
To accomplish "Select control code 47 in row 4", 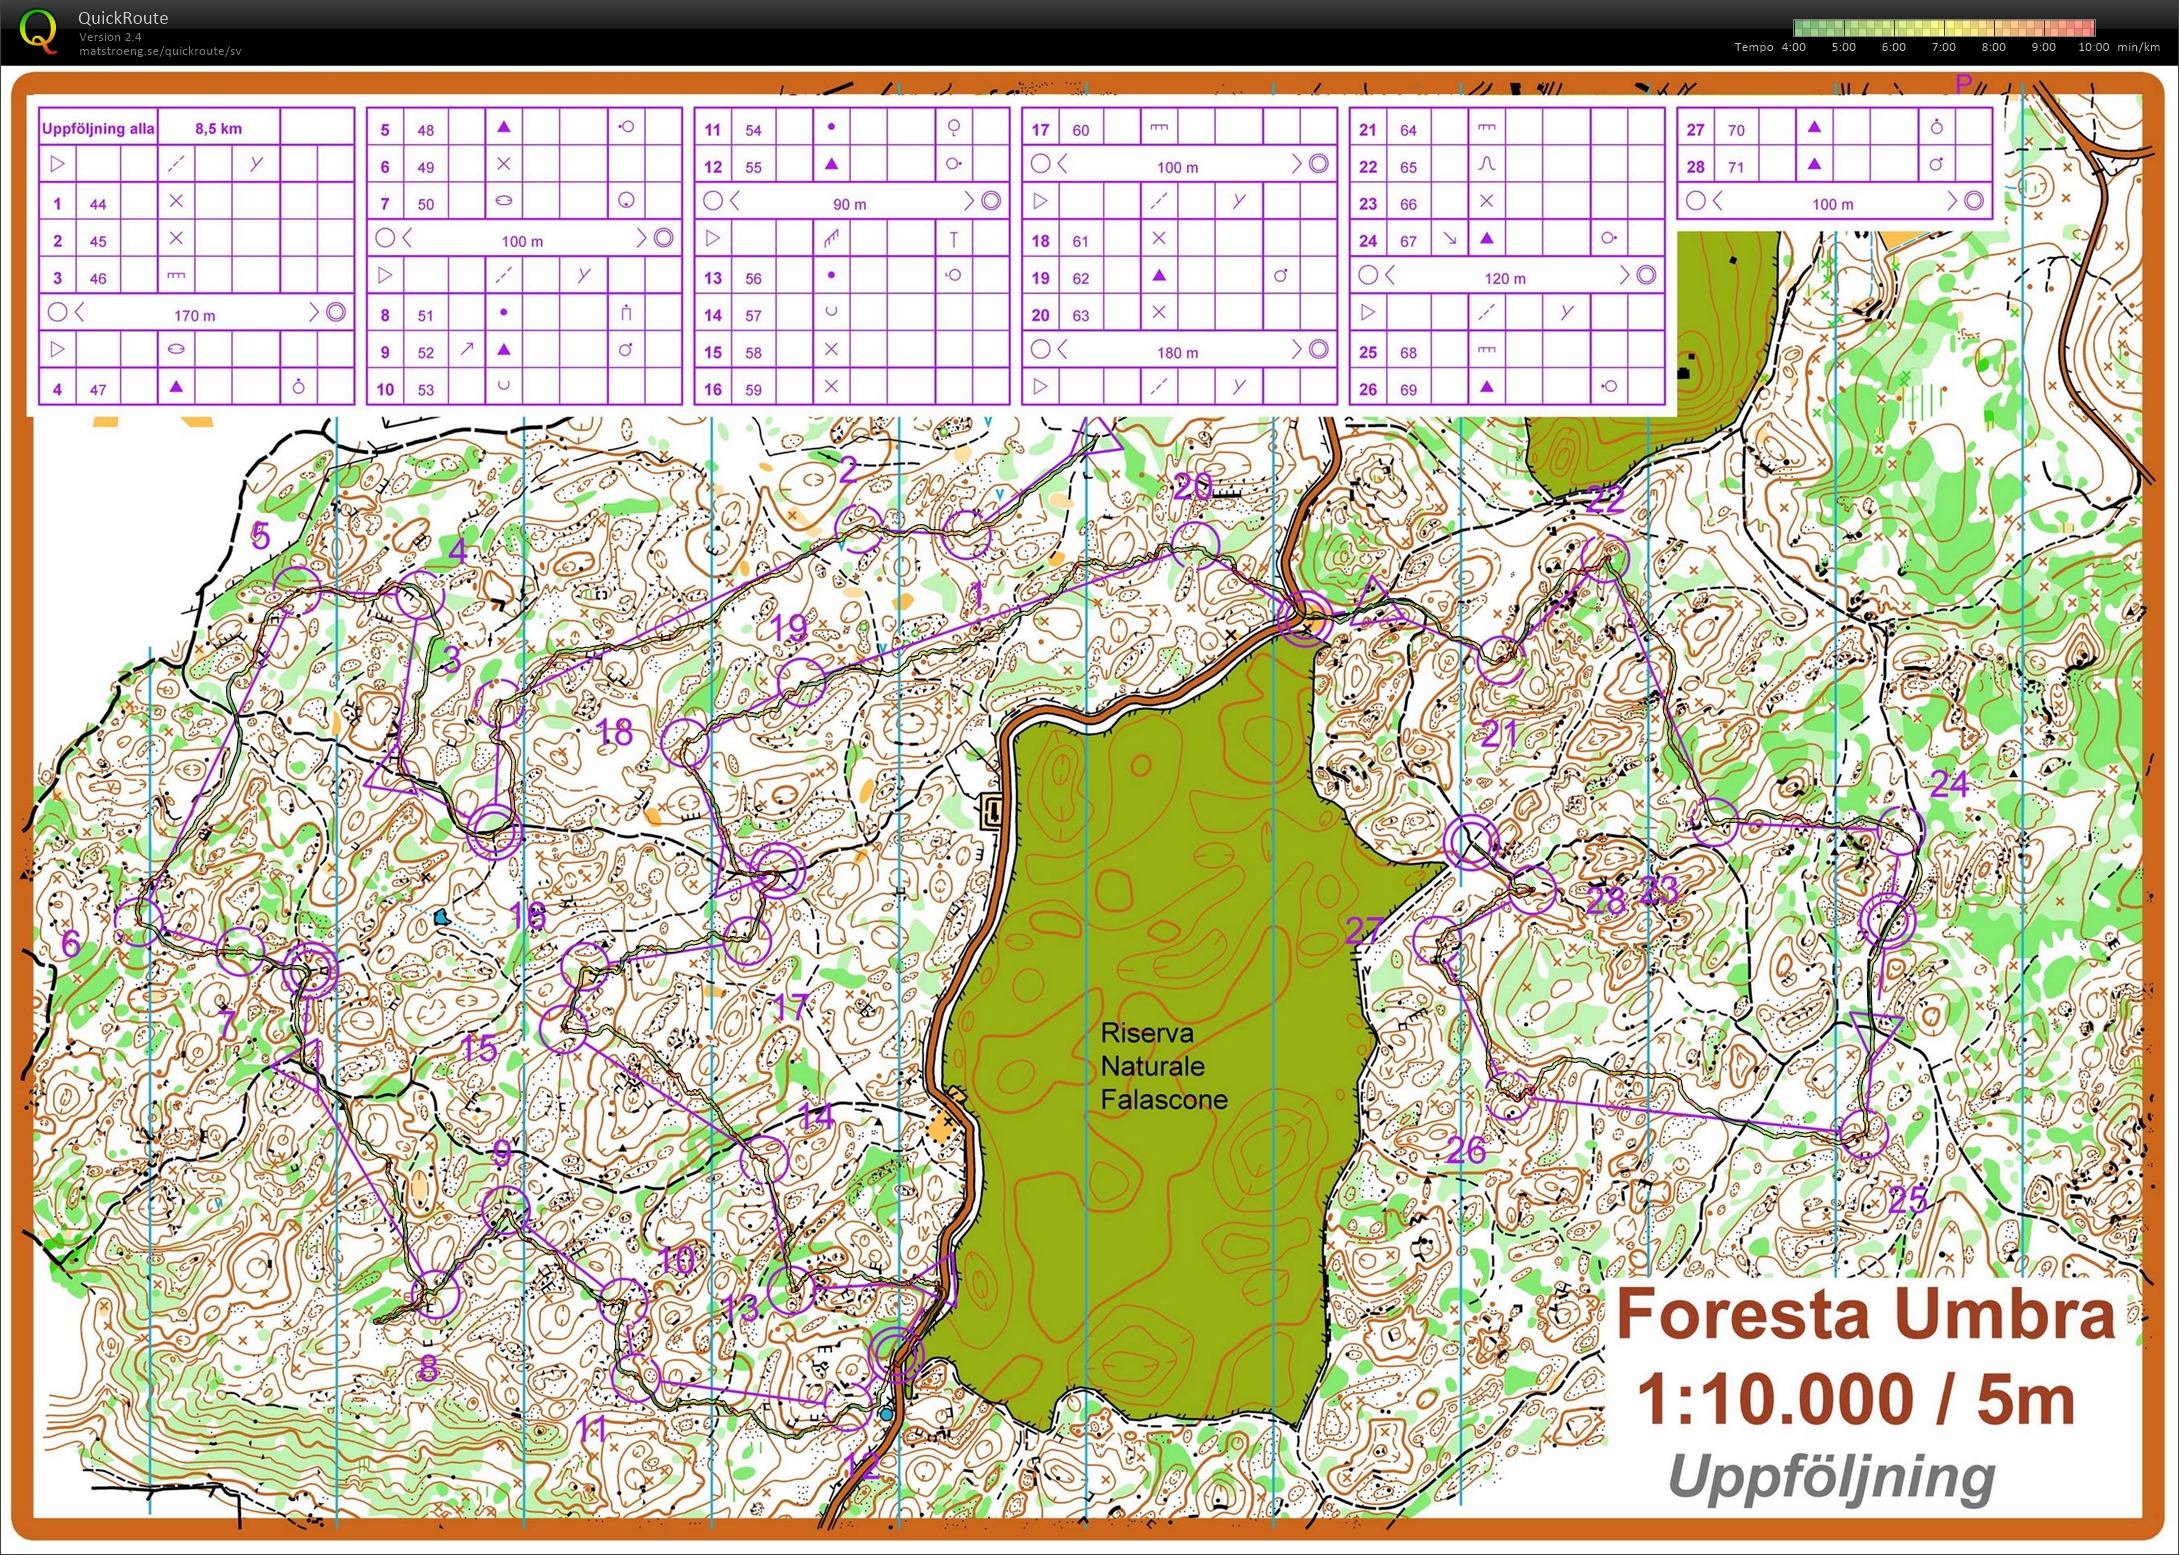I will tap(98, 389).
